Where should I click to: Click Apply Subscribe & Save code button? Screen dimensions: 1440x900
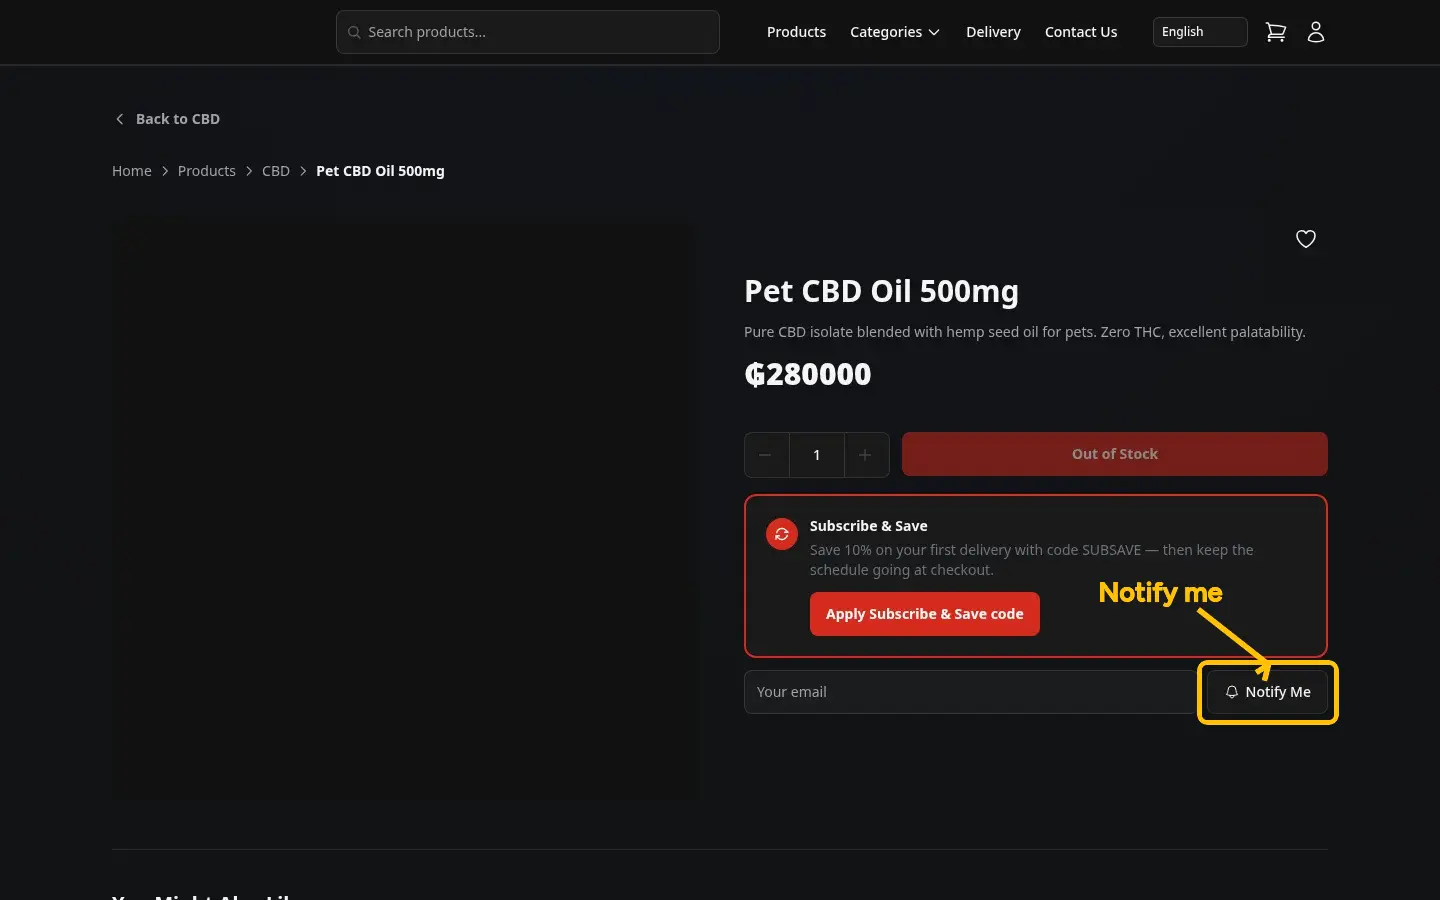pos(925,614)
